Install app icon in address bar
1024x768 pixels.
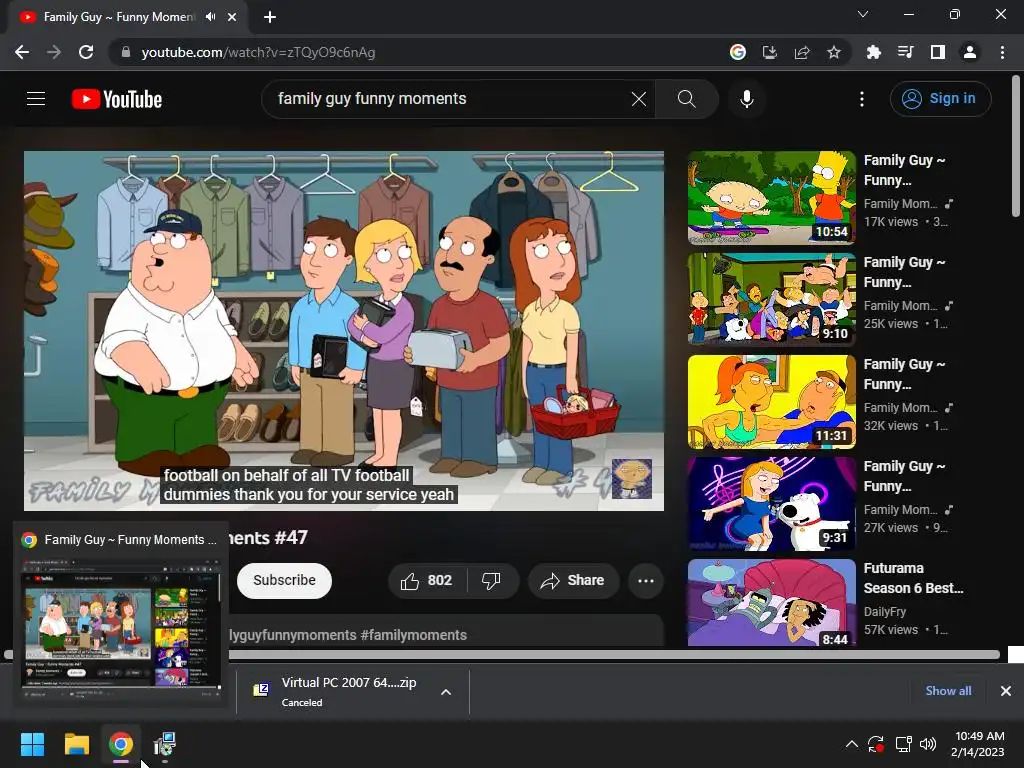(770, 52)
